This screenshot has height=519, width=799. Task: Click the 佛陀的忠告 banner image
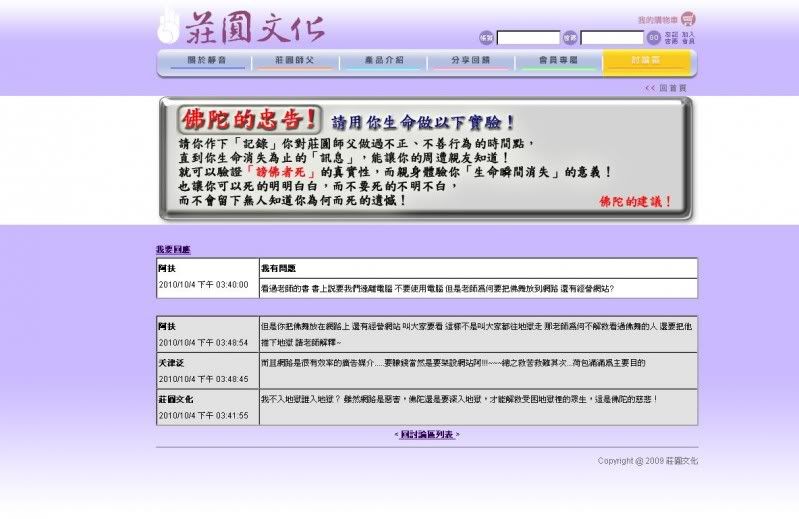(x=426, y=159)
